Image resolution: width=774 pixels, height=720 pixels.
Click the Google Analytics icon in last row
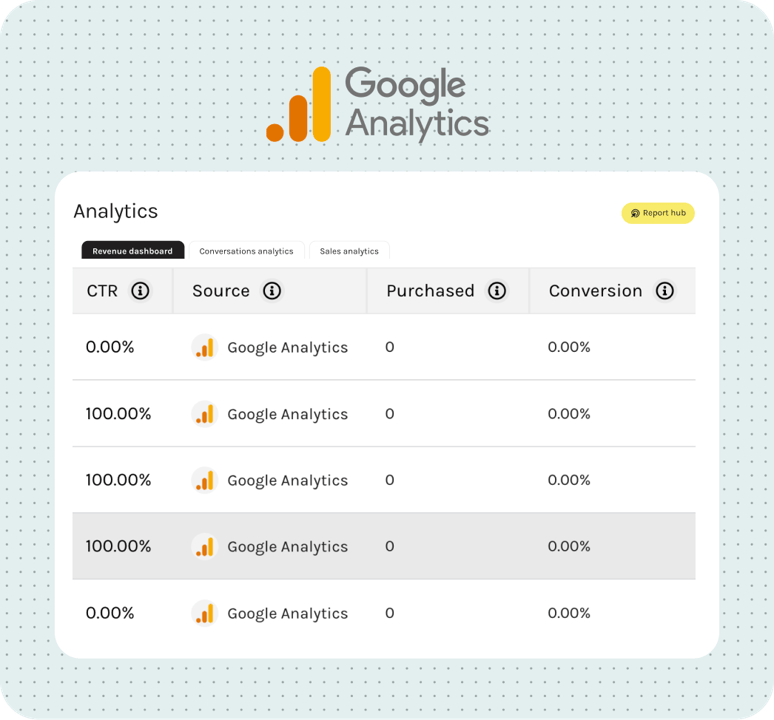204,613
